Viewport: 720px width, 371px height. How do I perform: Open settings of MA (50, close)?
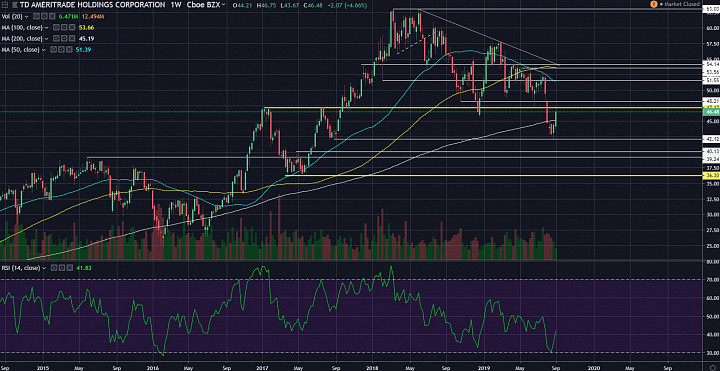pos(62,50)
